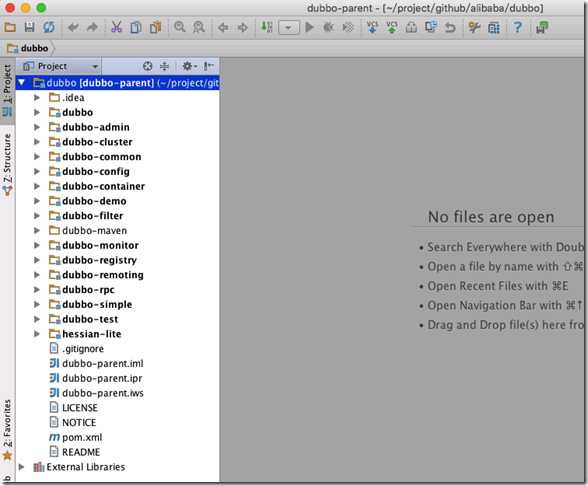Screen dimensions: 588x486
Task: Switch to the 2: Favorites side tab
Action: tap(8, 430)
